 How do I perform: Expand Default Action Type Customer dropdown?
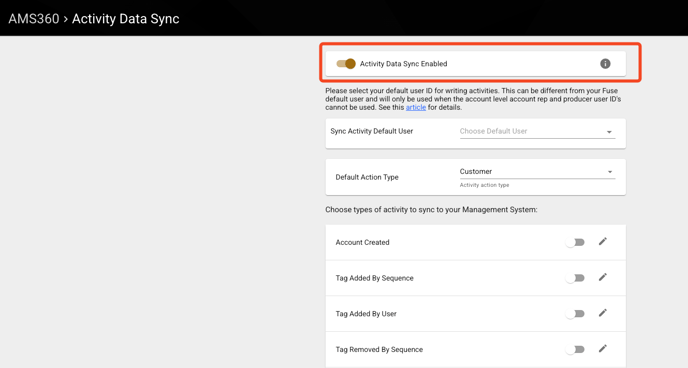pyautogui.click(x=537, y=171)
